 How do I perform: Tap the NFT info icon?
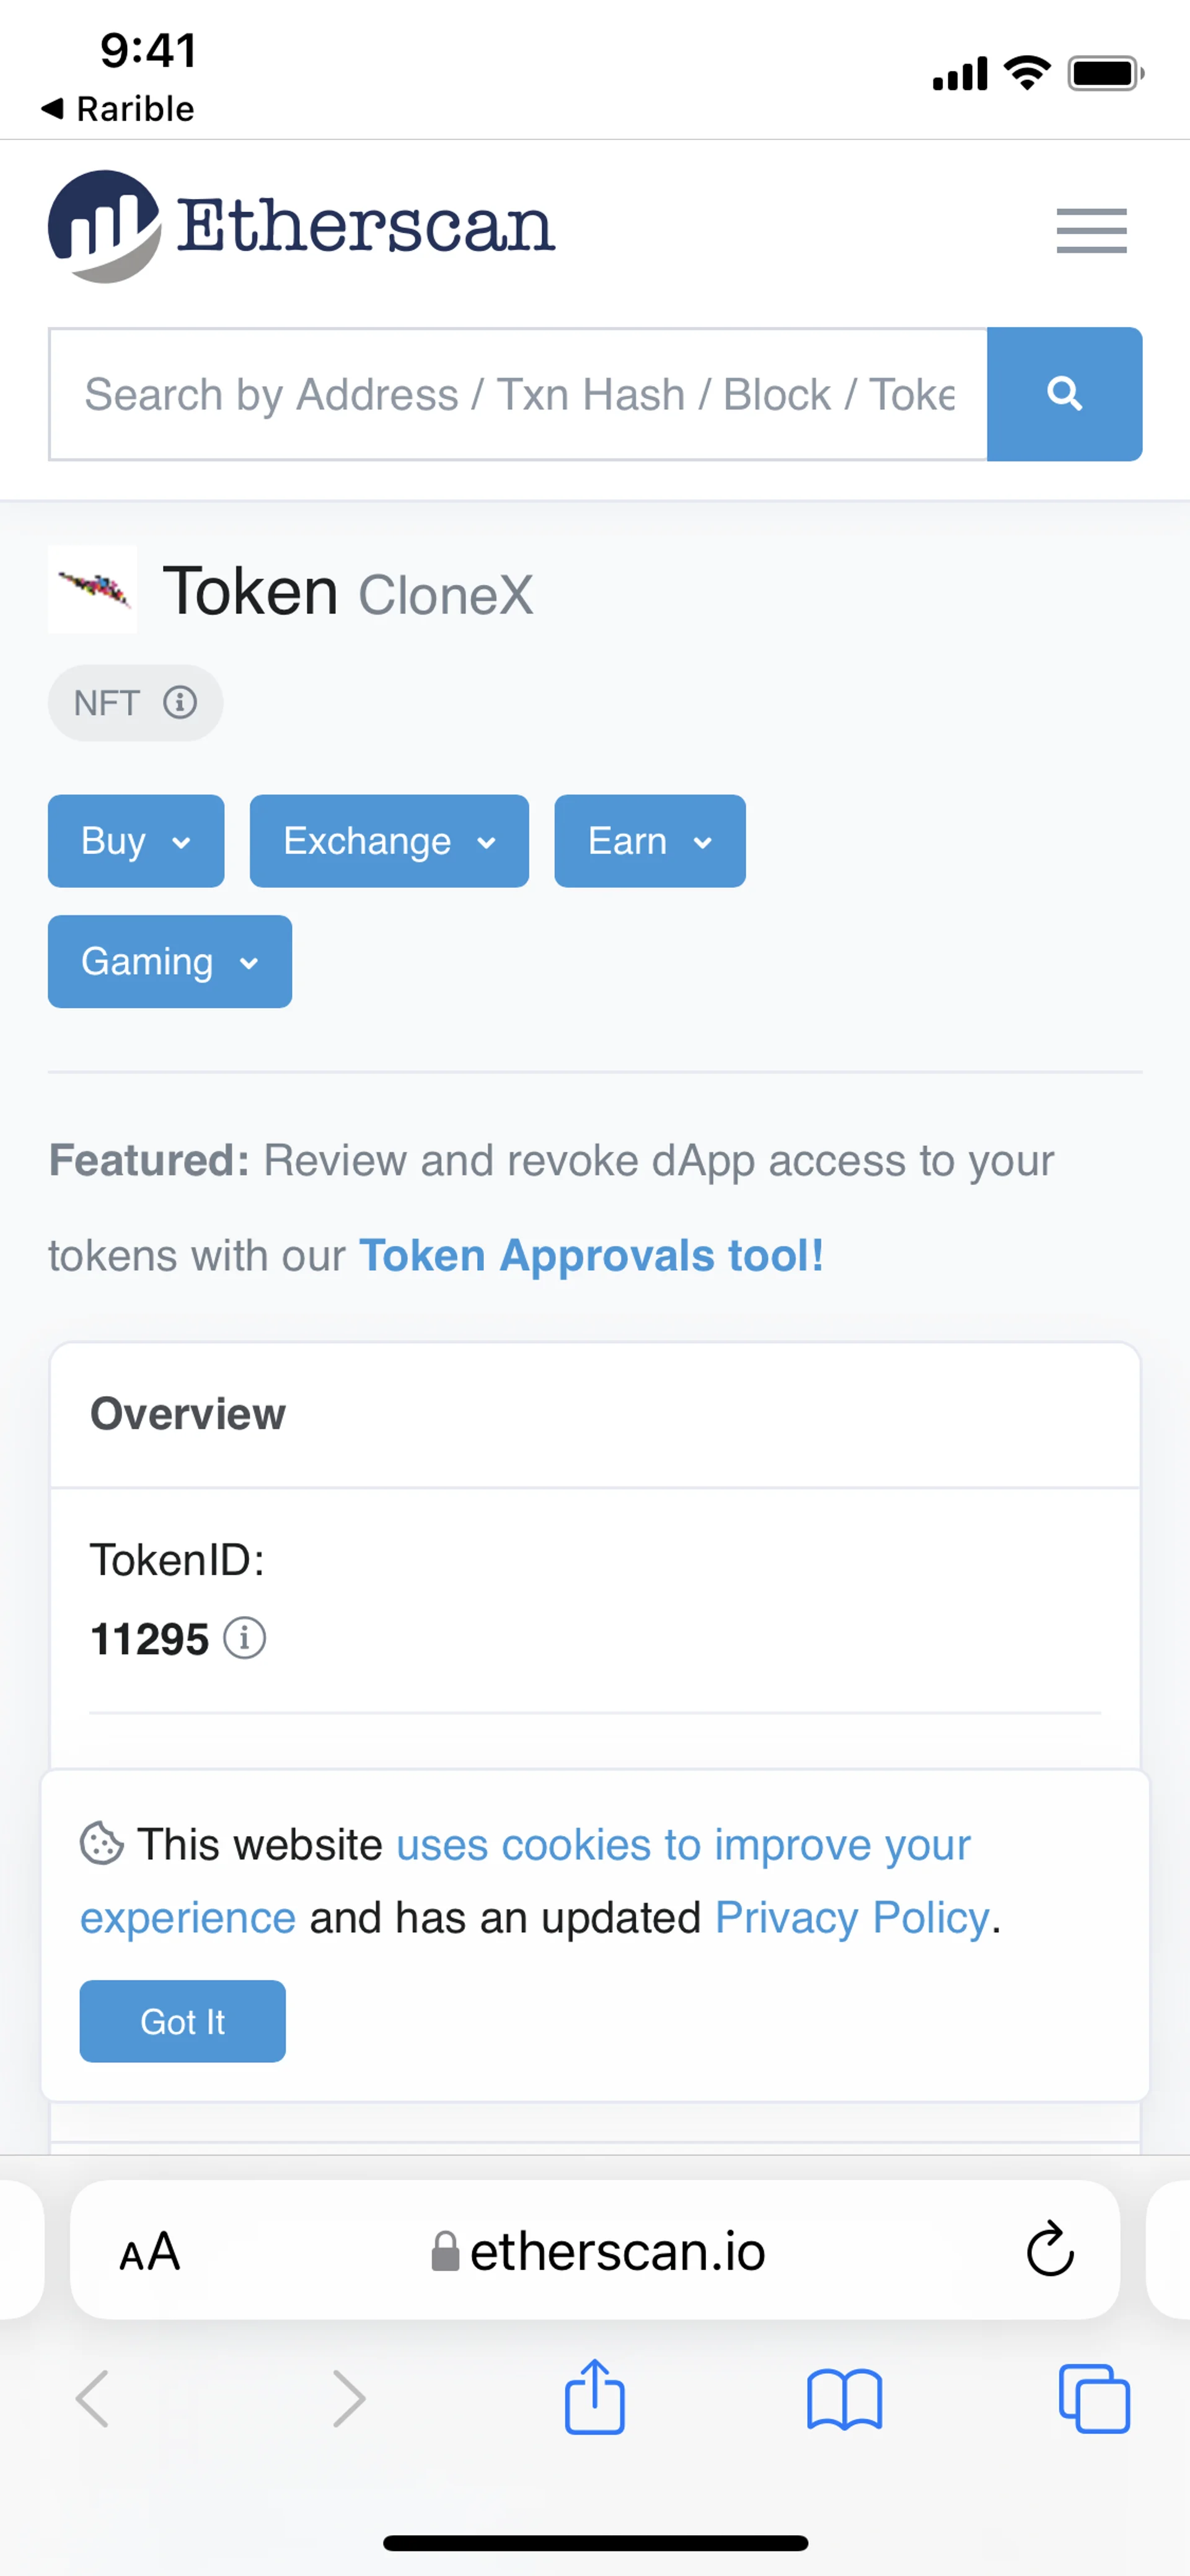(x=180, y=702)
